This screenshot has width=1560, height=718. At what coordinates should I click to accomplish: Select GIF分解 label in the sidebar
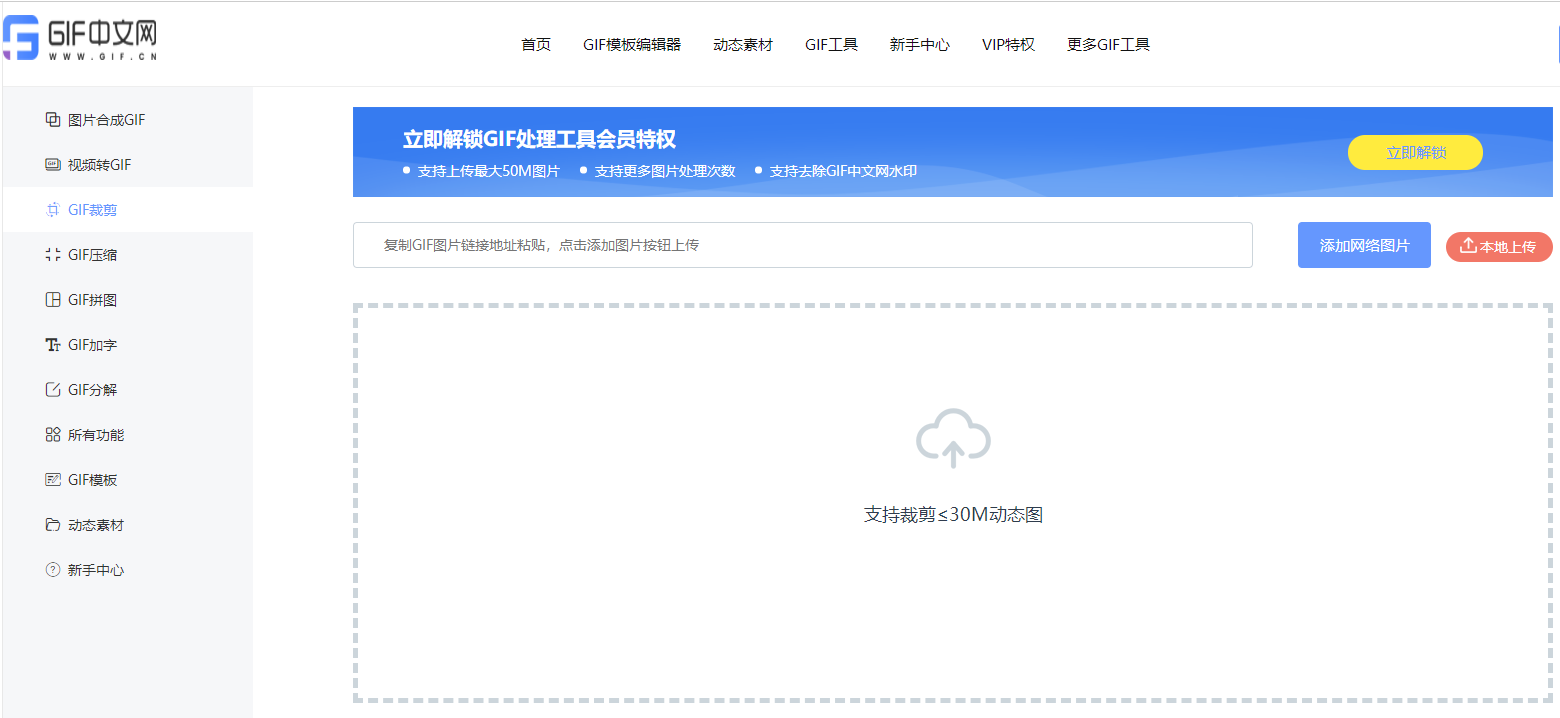click(x=92, y=390)
